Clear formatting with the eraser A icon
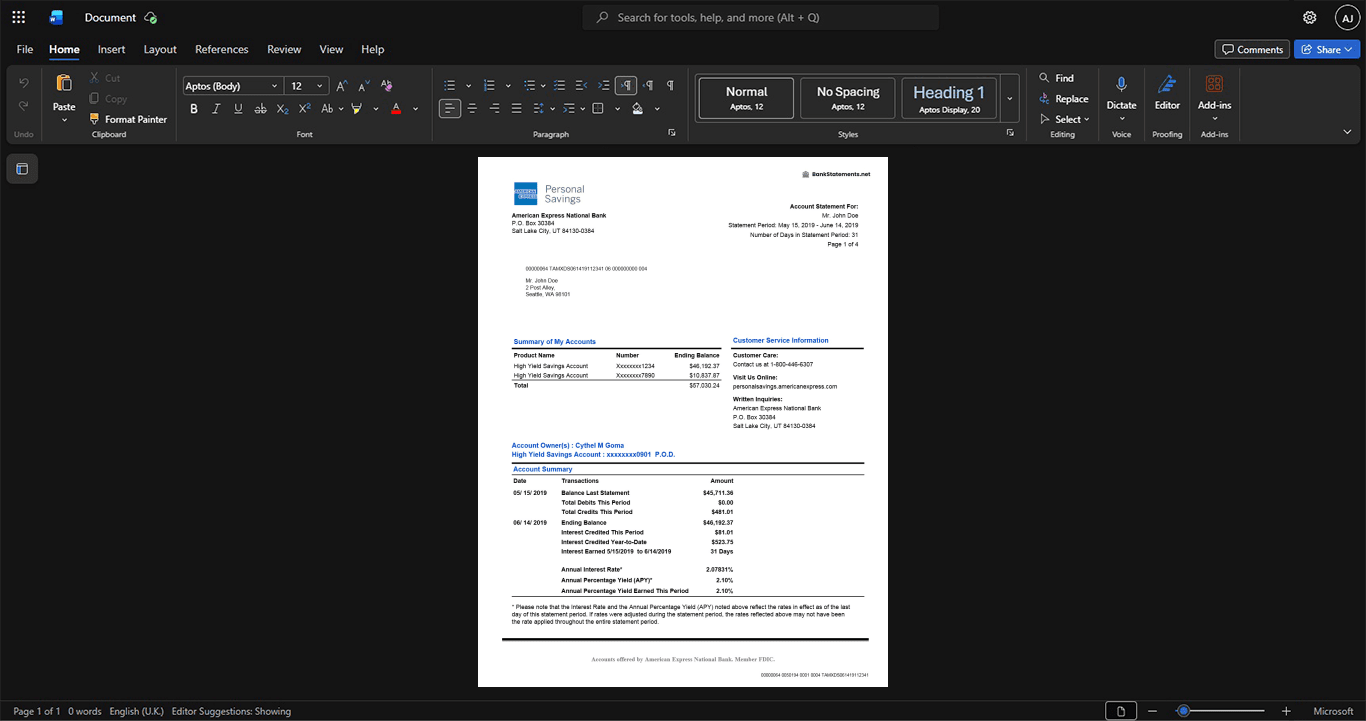Image resolution: width=1366 pixels, height=721 pixels. coord(386,86)
